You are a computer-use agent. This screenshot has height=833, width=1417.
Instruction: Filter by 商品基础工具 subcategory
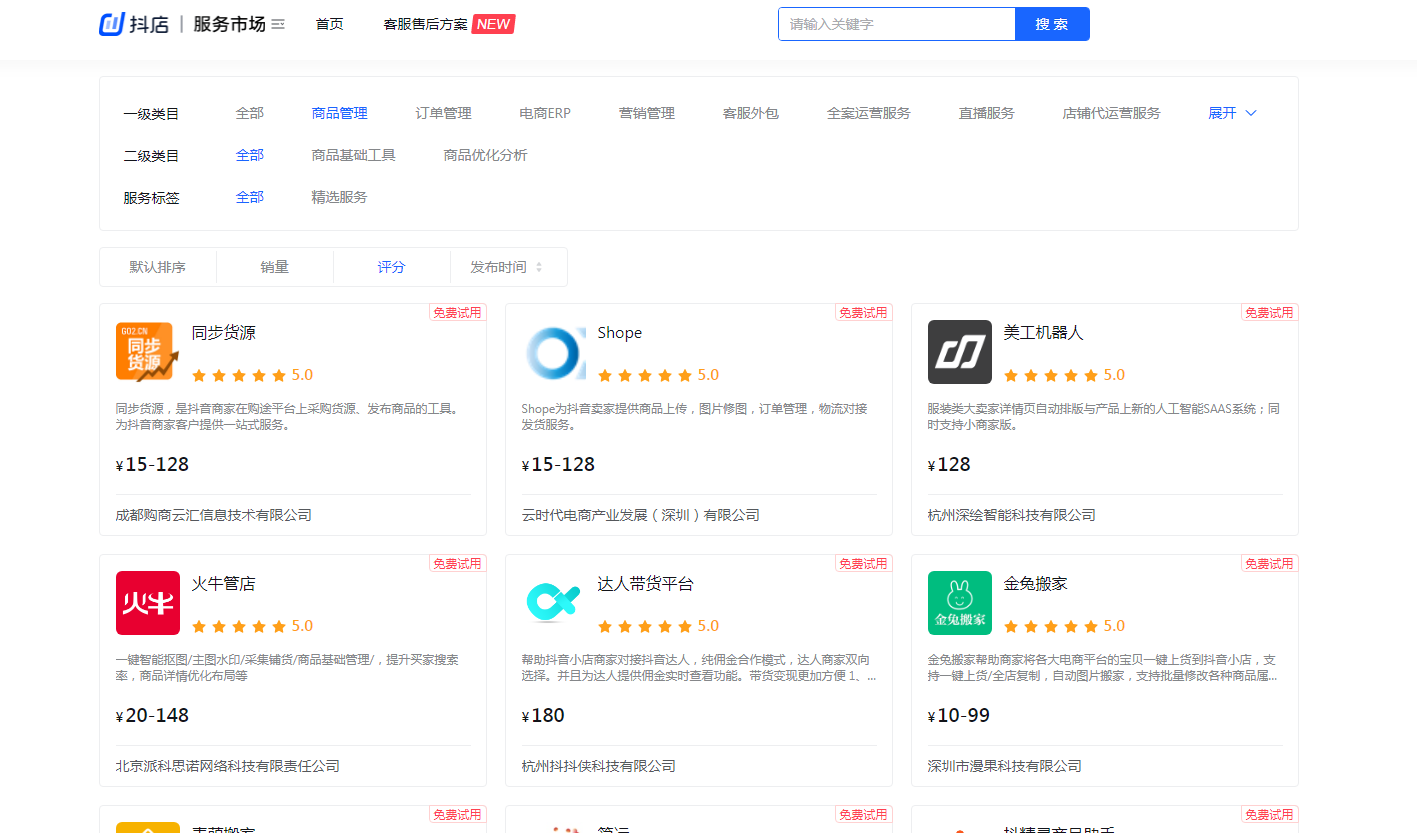(x=354, y=155)
